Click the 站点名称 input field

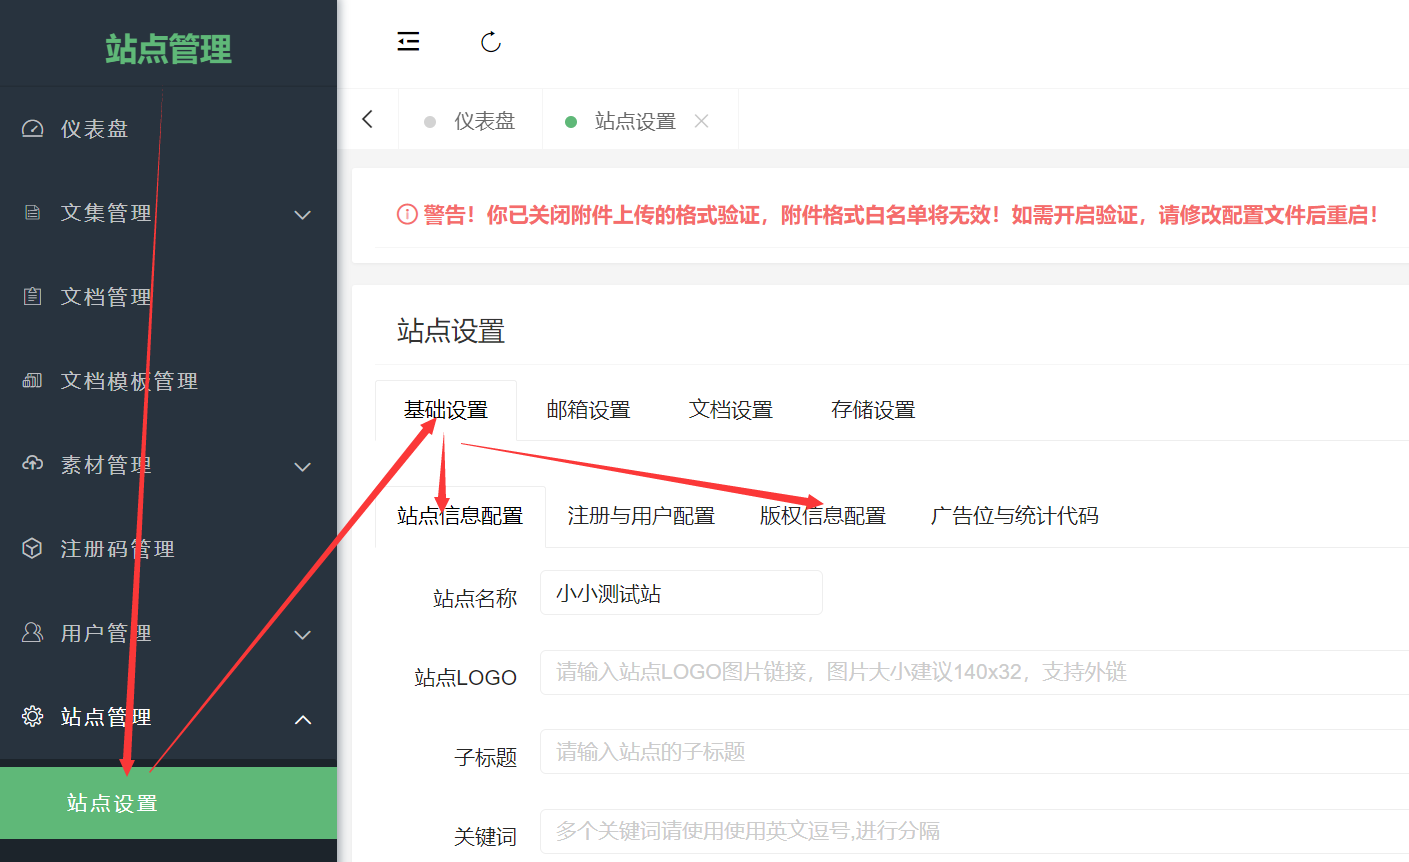point(681,593)
